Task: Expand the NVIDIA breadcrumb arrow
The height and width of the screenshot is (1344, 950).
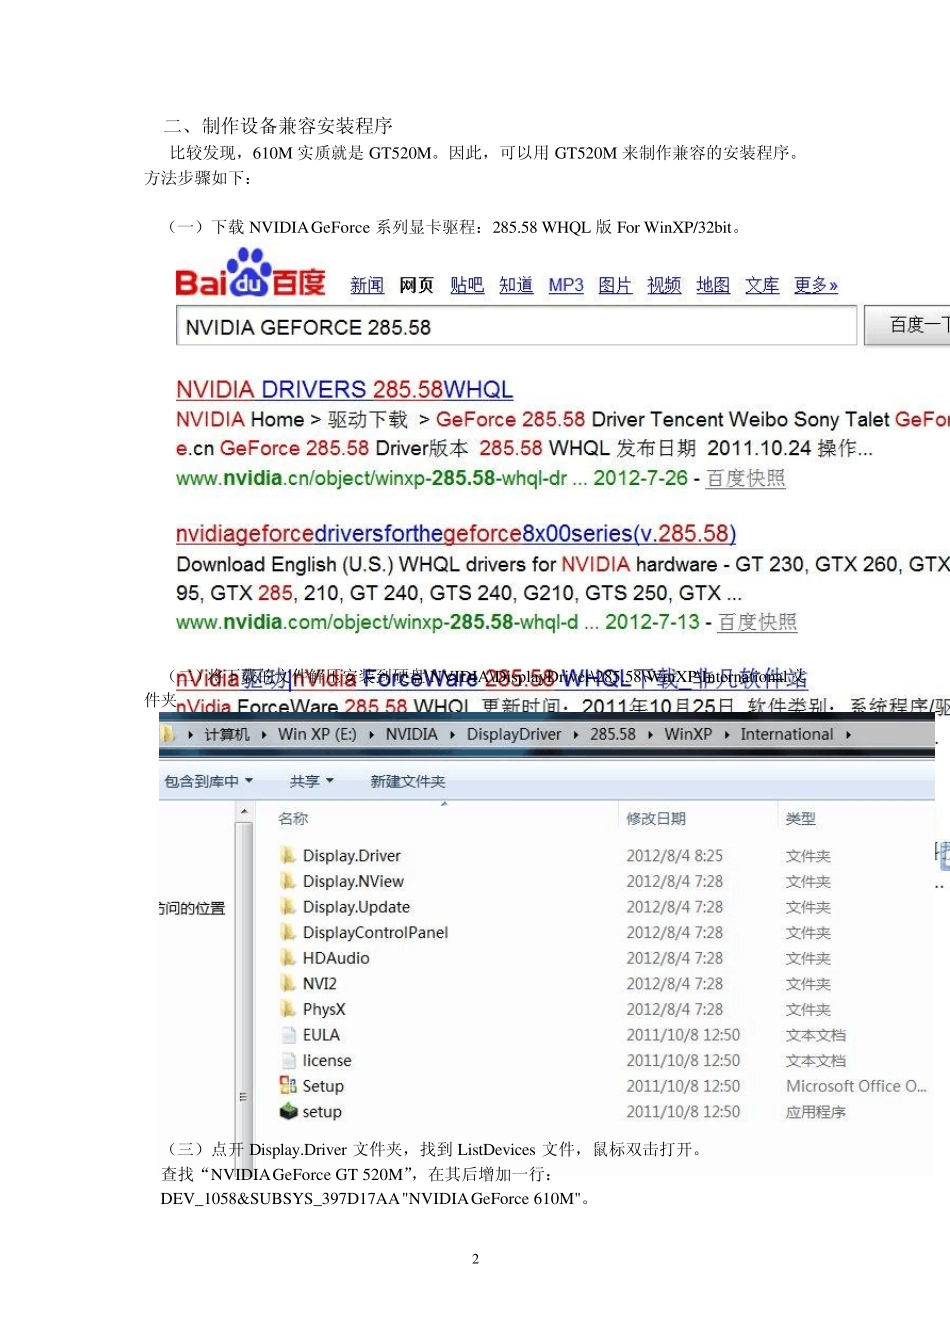Action: [452, 734]
